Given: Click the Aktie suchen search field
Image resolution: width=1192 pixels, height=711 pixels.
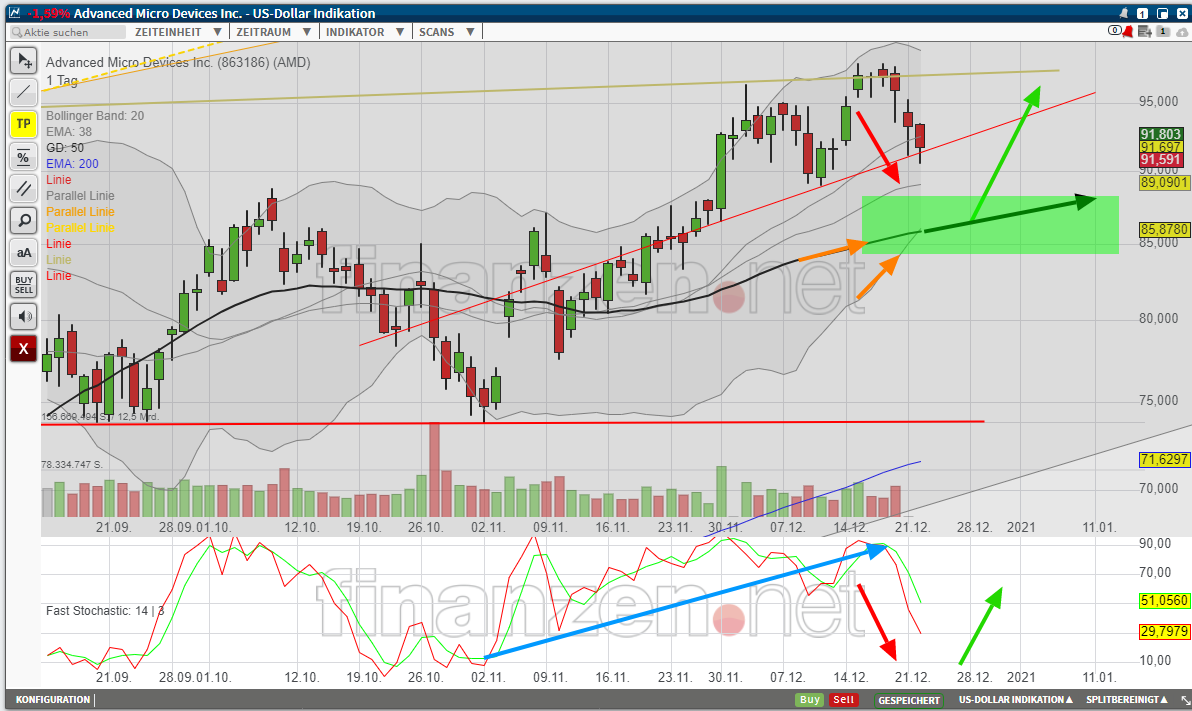Looking at the screenshot, I should point(68,32).
